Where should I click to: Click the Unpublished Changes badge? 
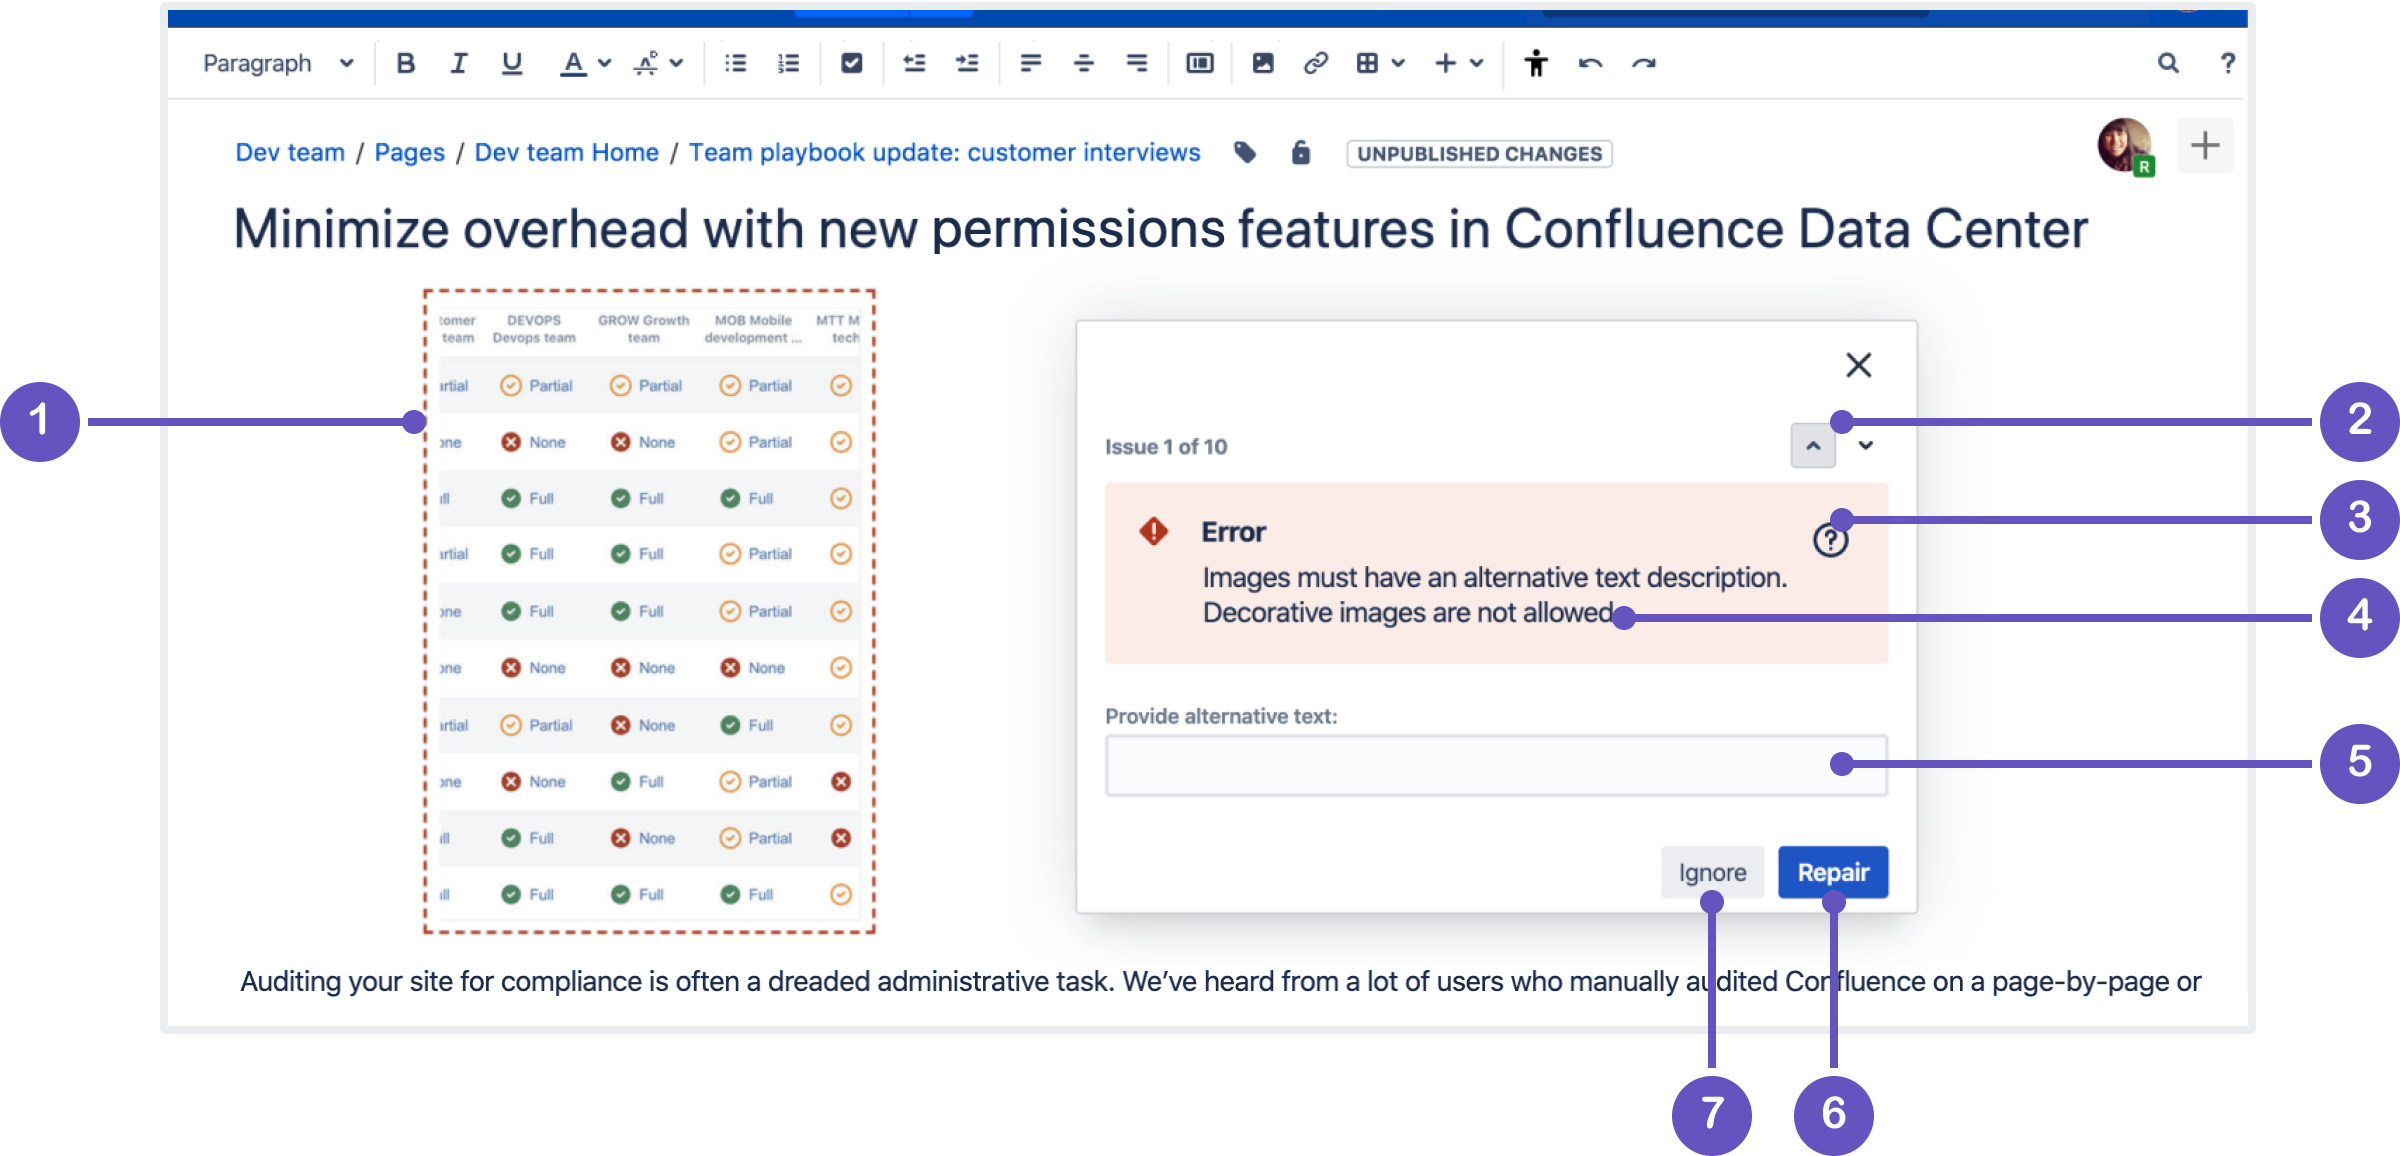[x=1479, y=154]
